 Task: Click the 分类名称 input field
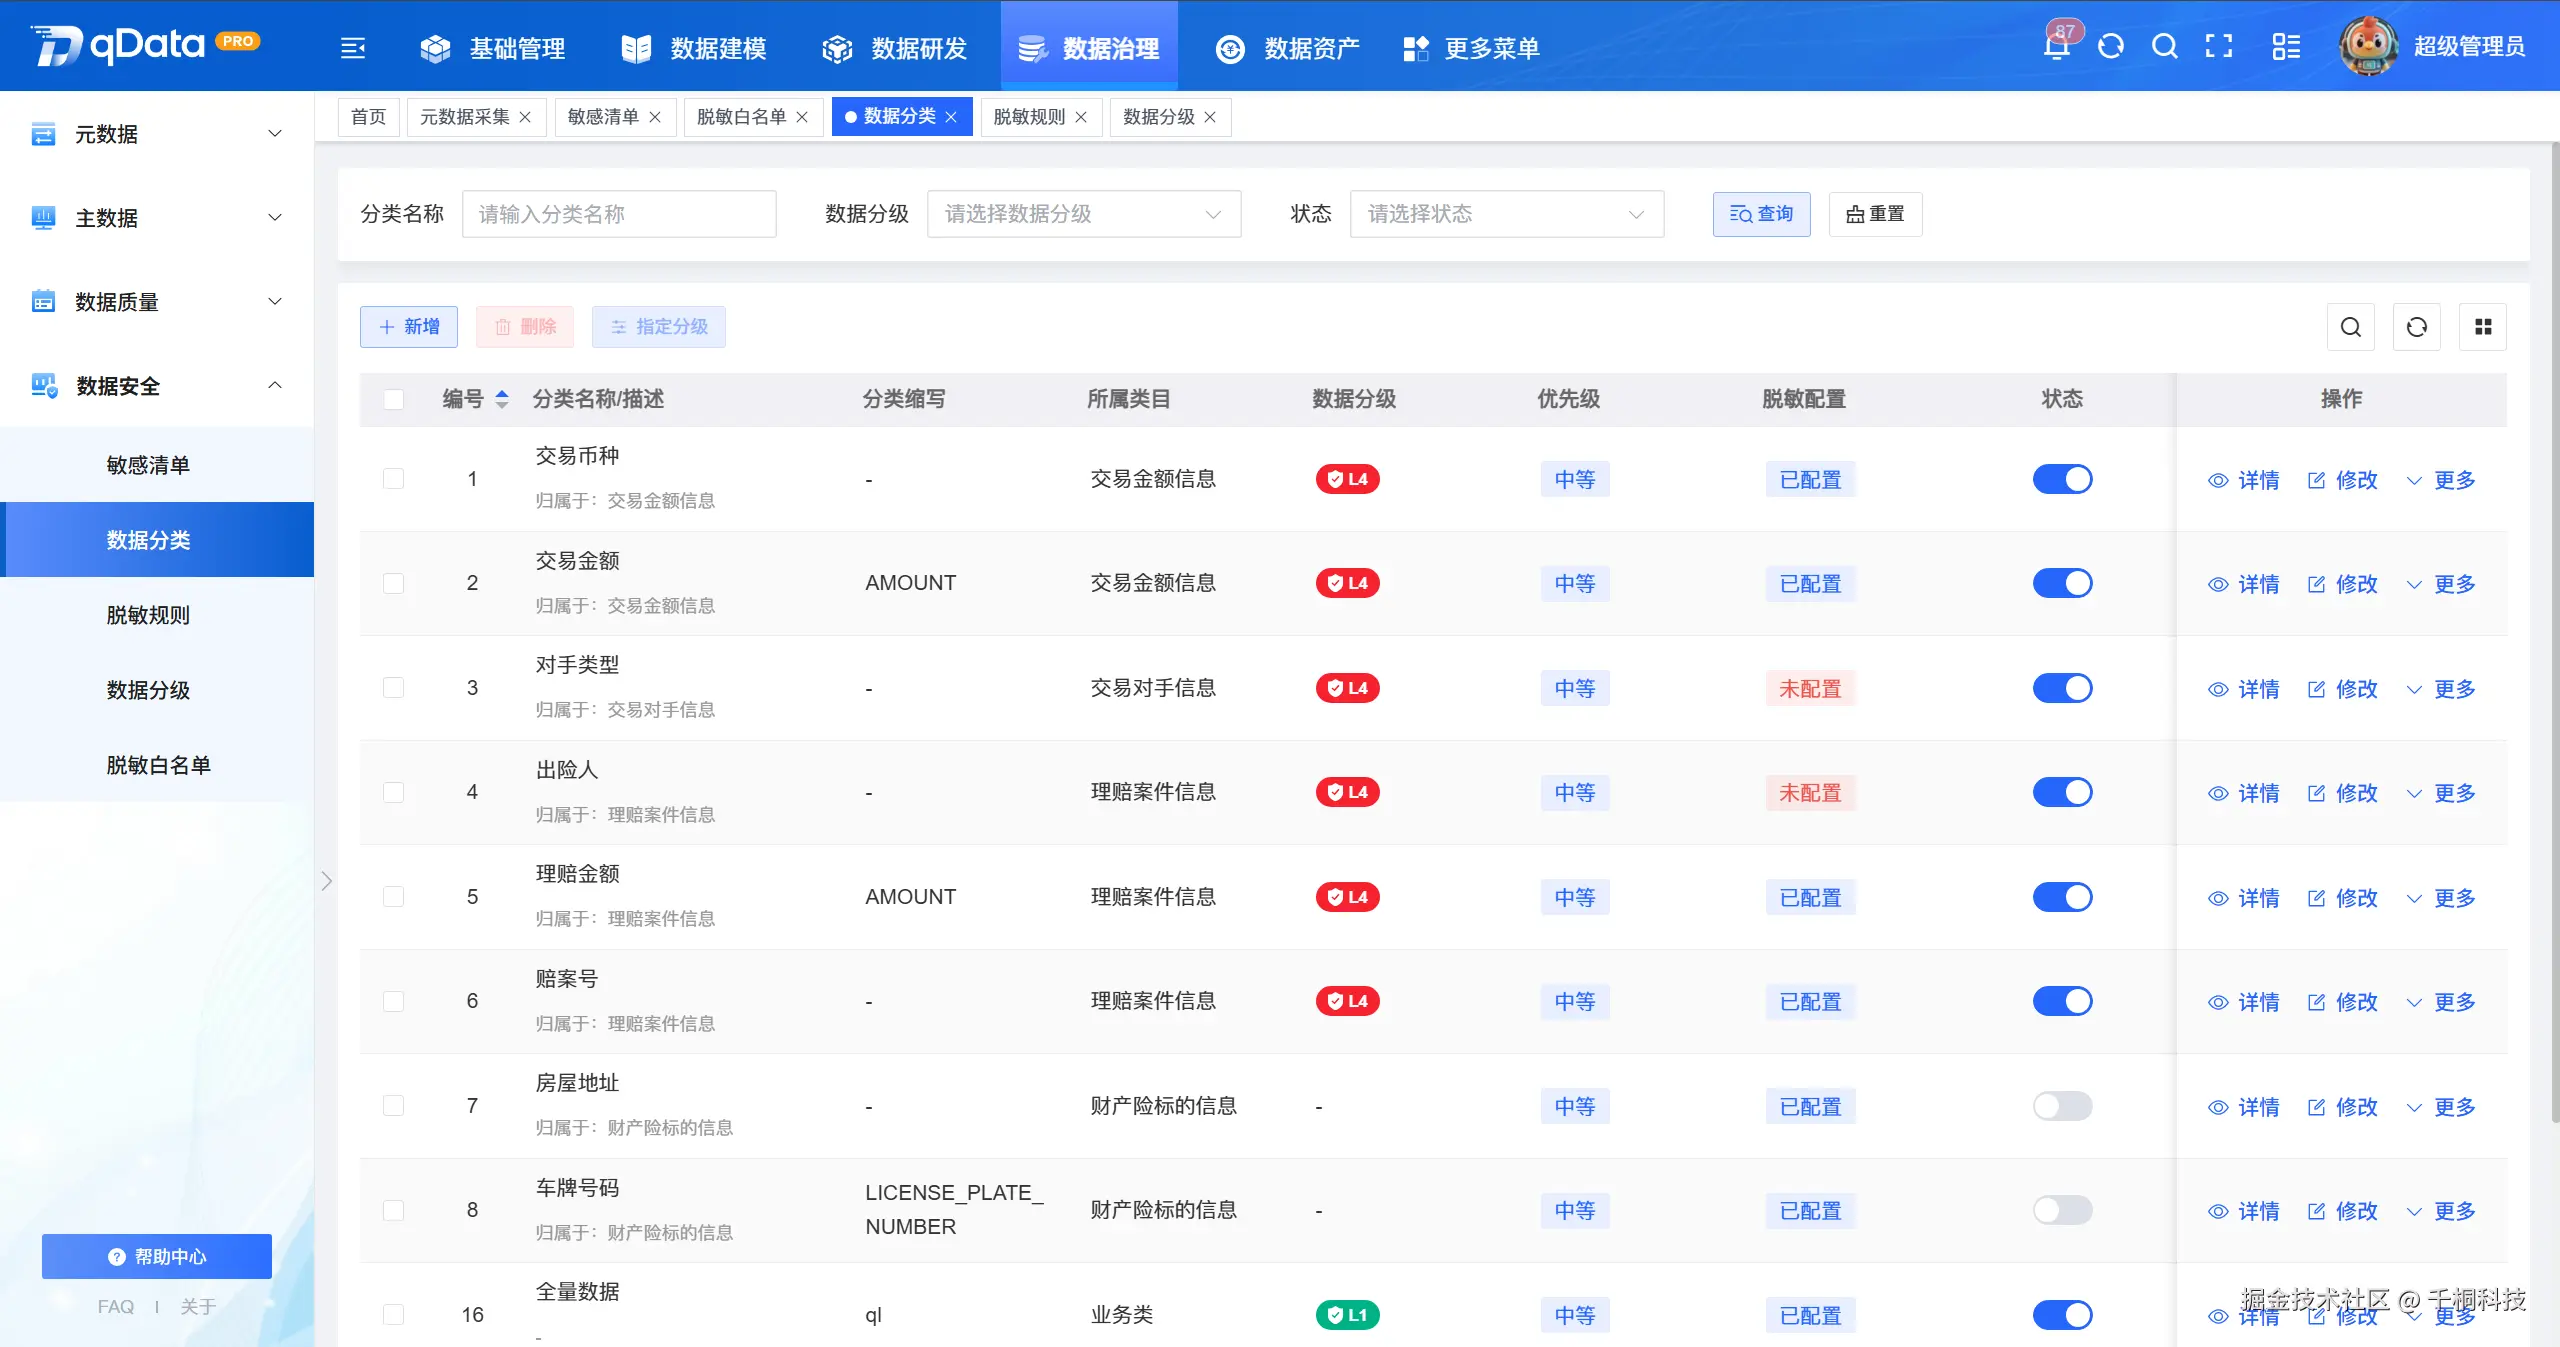[619, 214]
